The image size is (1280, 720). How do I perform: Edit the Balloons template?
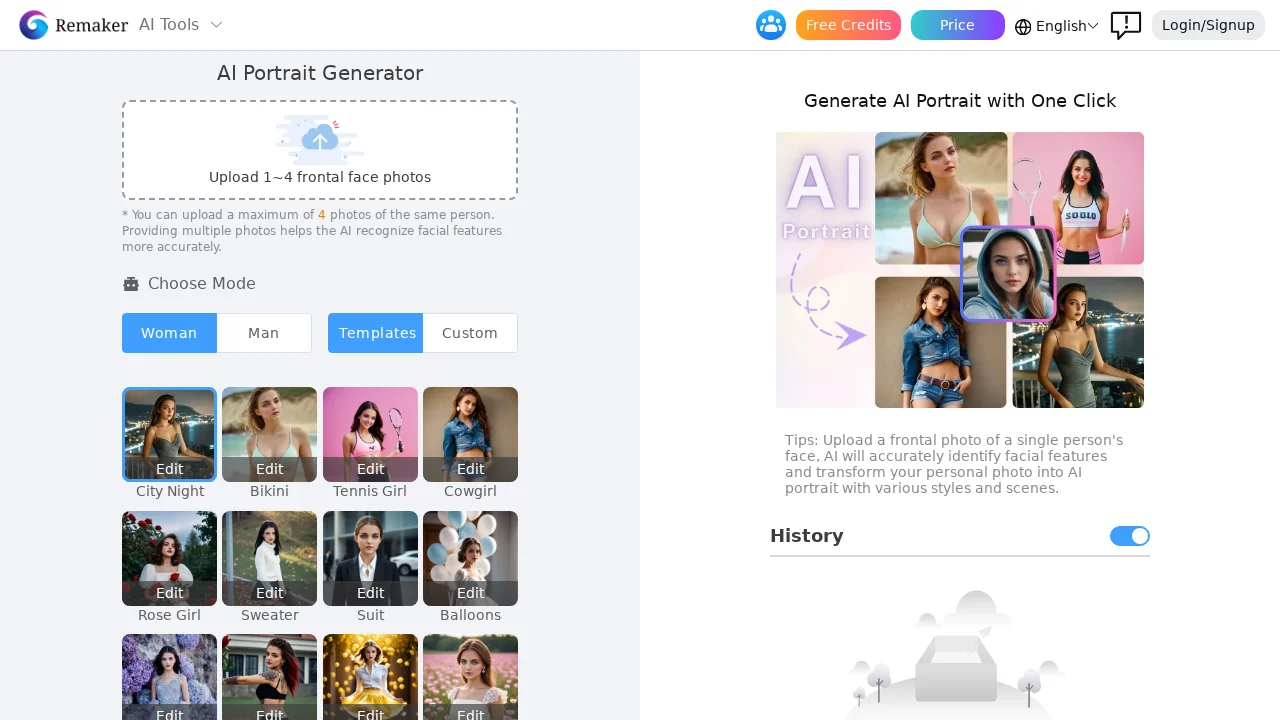471,593
